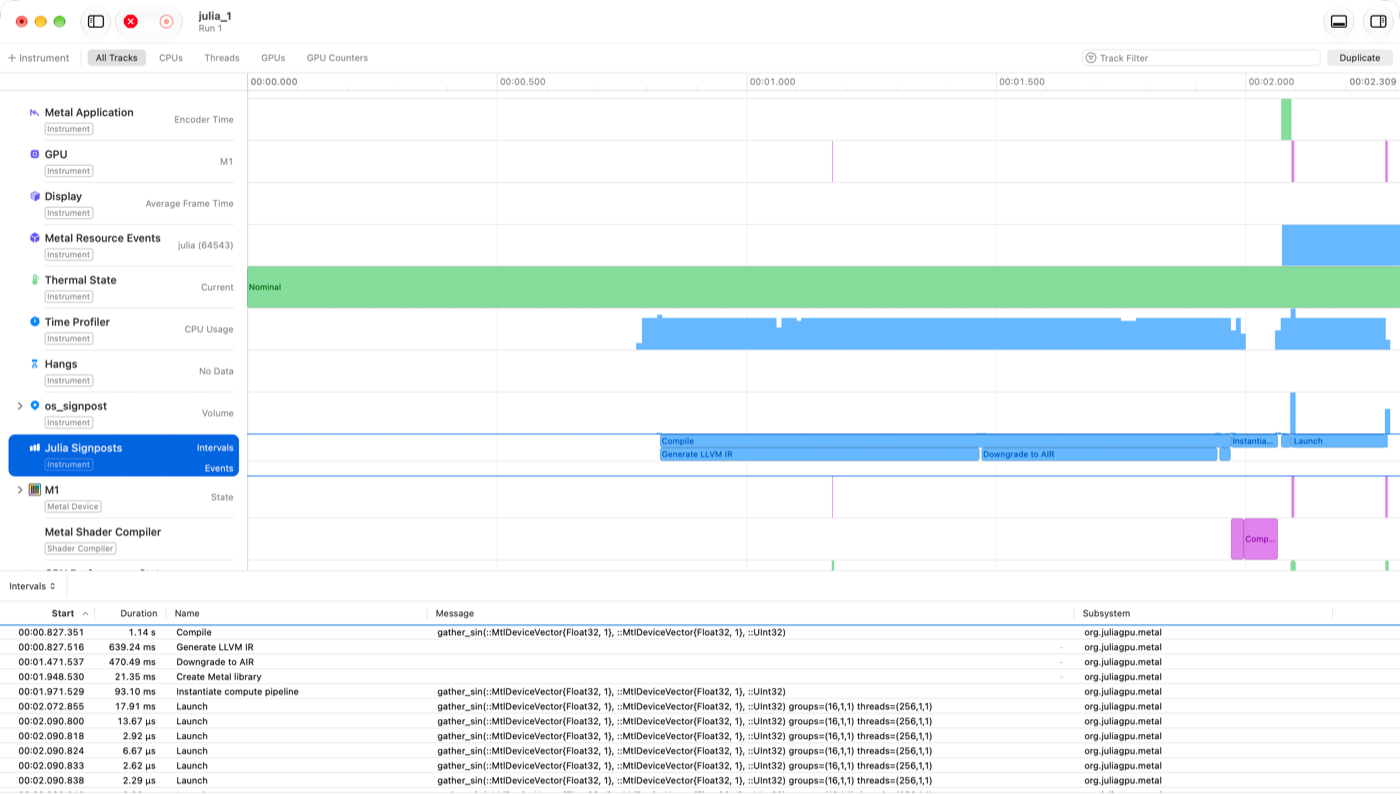Expand the M1 Metal Device track

(x=20, y=490)
